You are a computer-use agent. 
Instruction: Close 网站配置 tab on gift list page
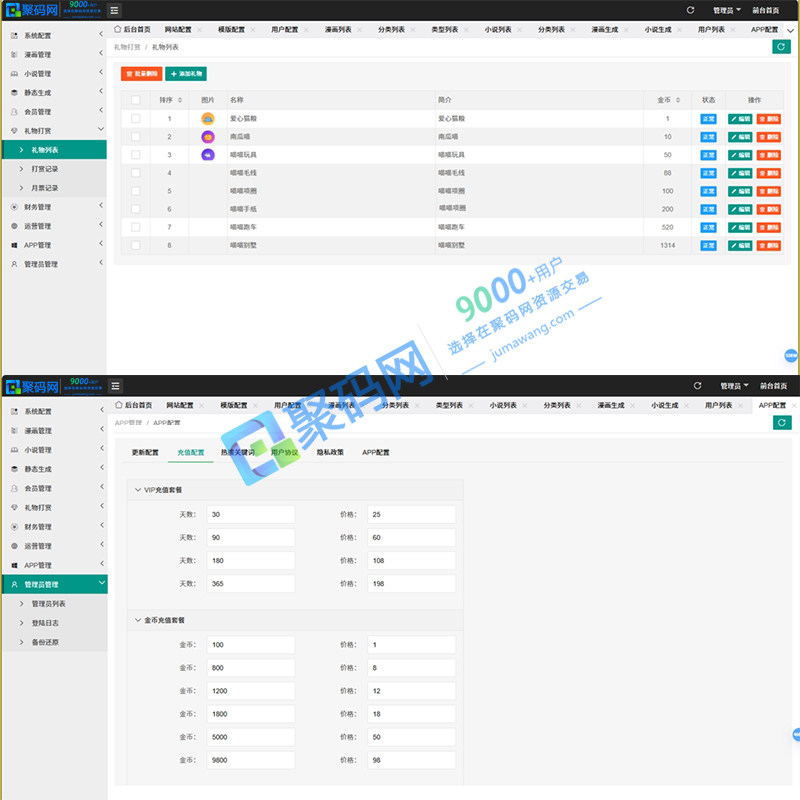coord(199,30)
